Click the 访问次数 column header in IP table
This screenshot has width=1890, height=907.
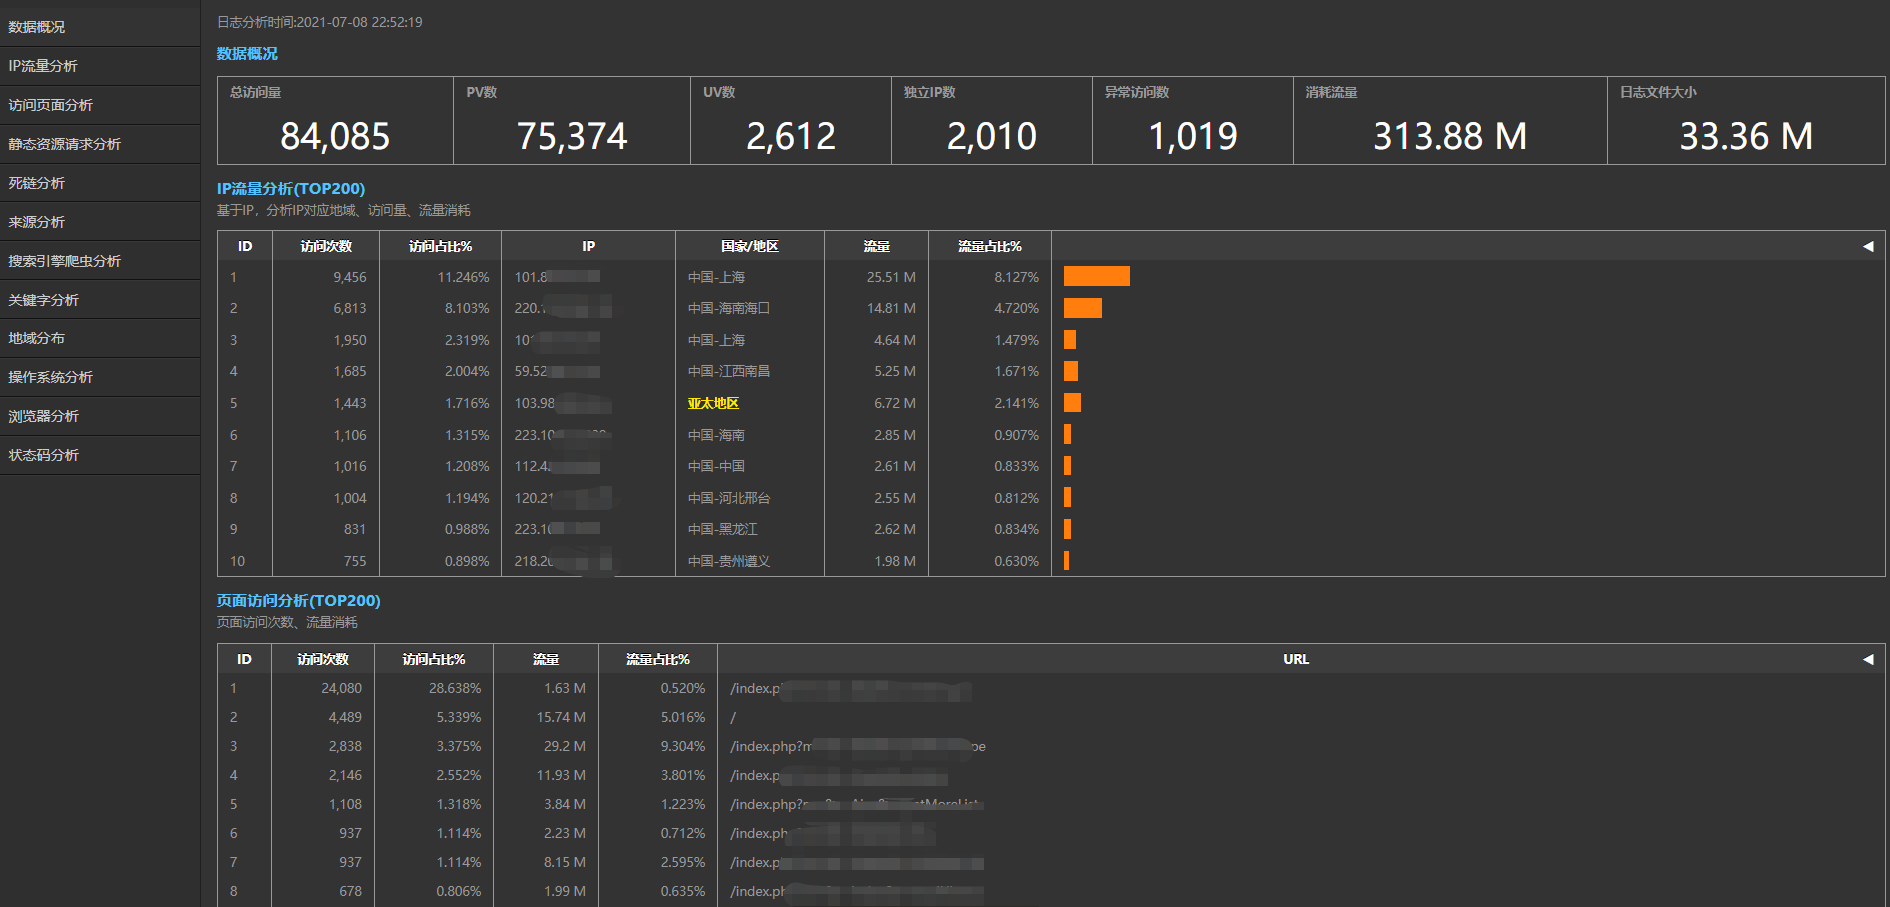coord(326,246)
